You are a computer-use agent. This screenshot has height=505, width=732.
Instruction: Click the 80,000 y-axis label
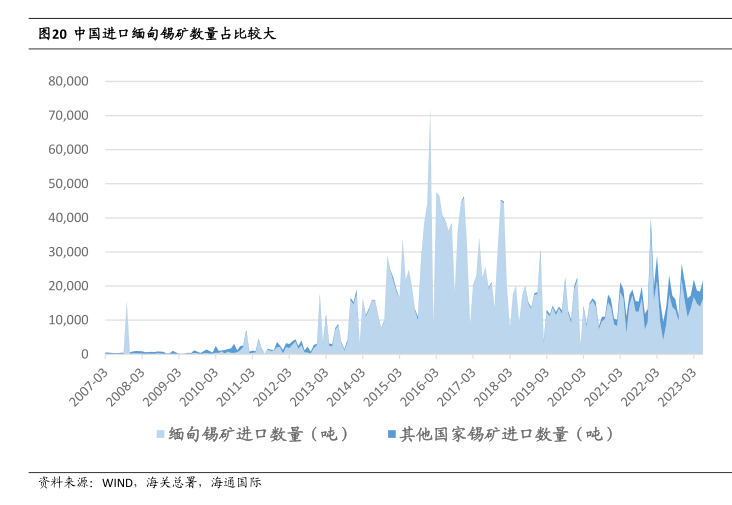pyautogui.click(x=69, y=81)
